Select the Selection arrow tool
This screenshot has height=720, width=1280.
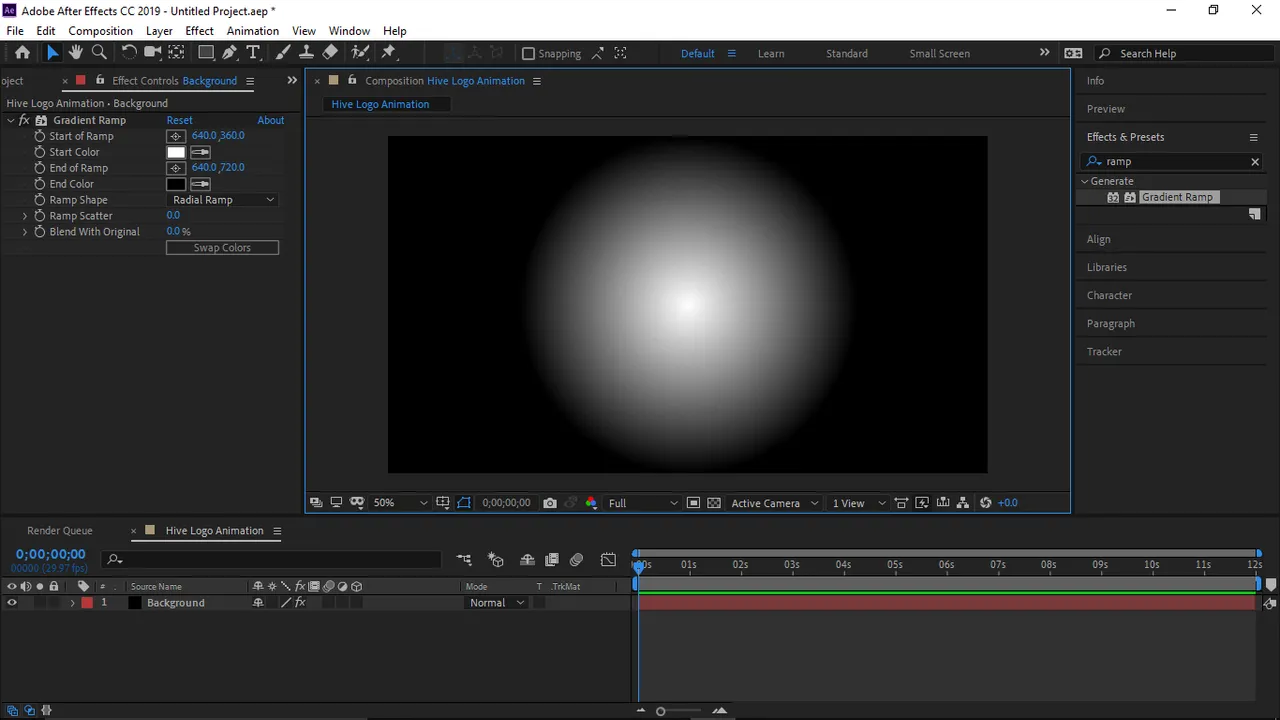(52, 53)
